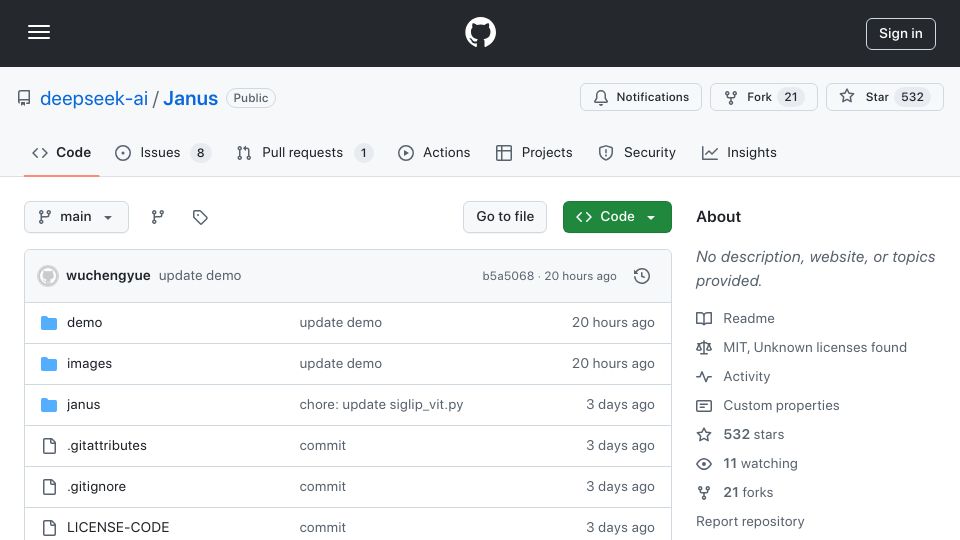Viewport: 960px width, 540px height.
Task: Click the license scales icon
Action: 704,347
